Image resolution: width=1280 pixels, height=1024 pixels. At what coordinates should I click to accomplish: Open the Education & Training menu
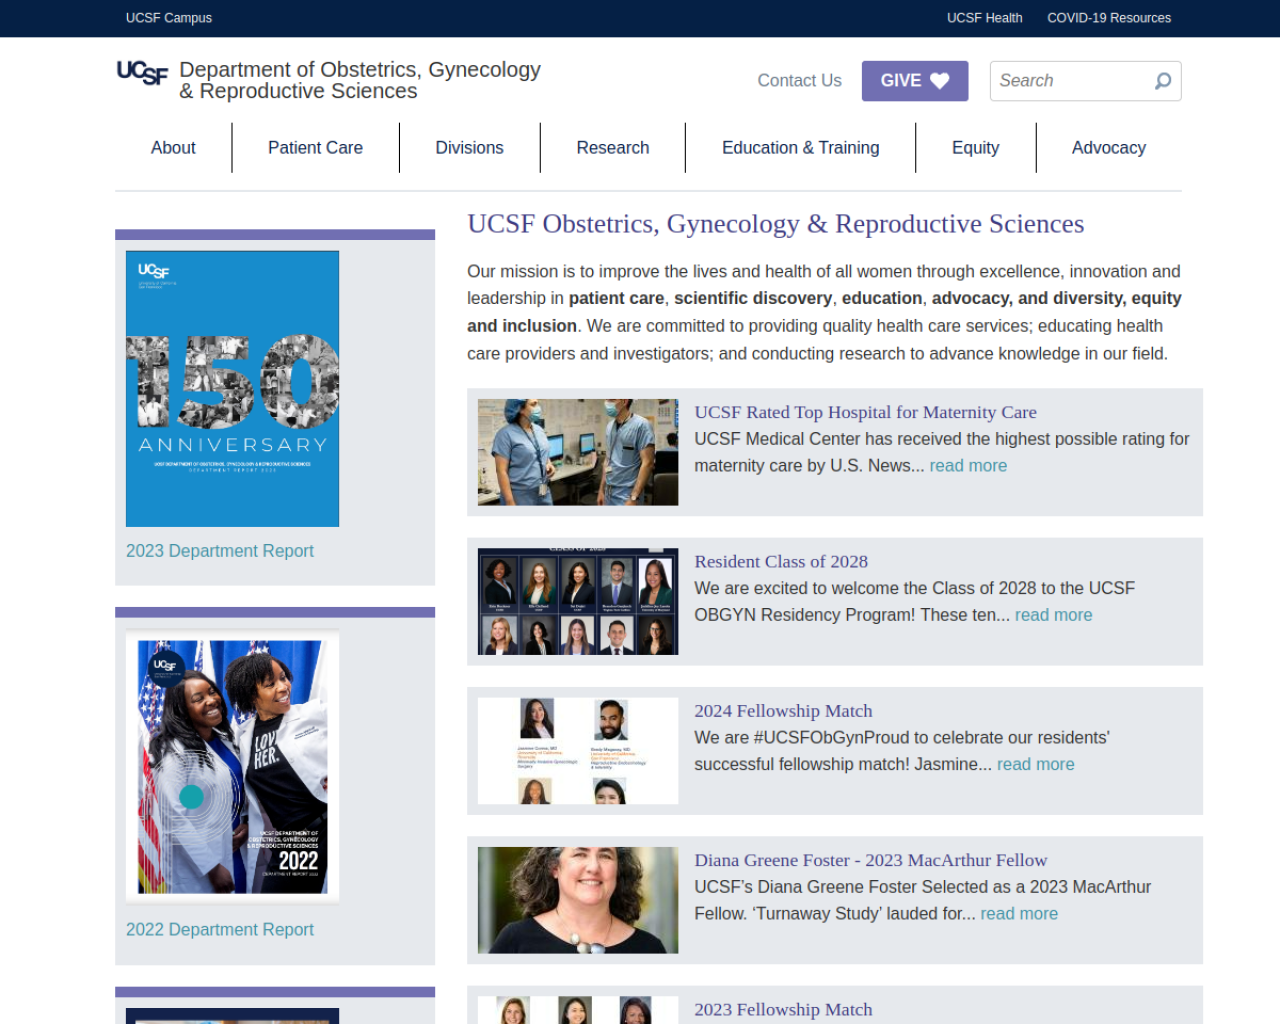coord(800,148)
